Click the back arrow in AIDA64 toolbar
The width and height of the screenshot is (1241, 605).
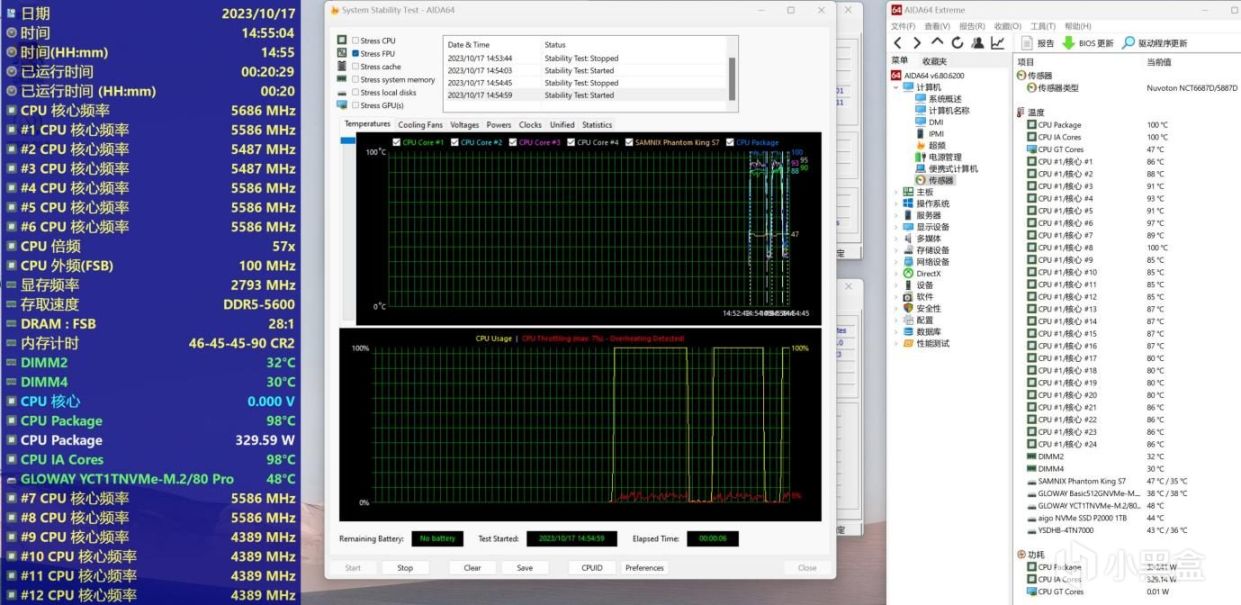(897, 43)
